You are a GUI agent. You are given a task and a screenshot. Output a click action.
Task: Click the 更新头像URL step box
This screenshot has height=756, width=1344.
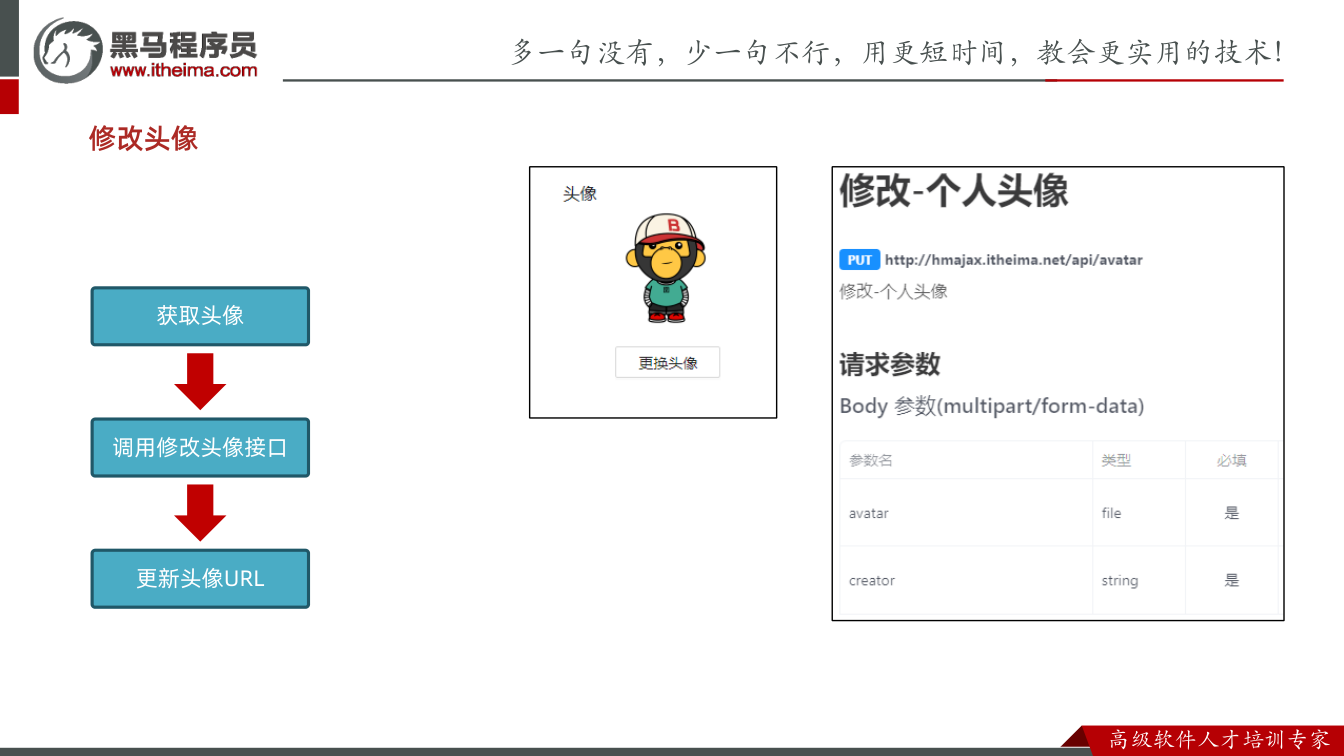coord(200,578)
